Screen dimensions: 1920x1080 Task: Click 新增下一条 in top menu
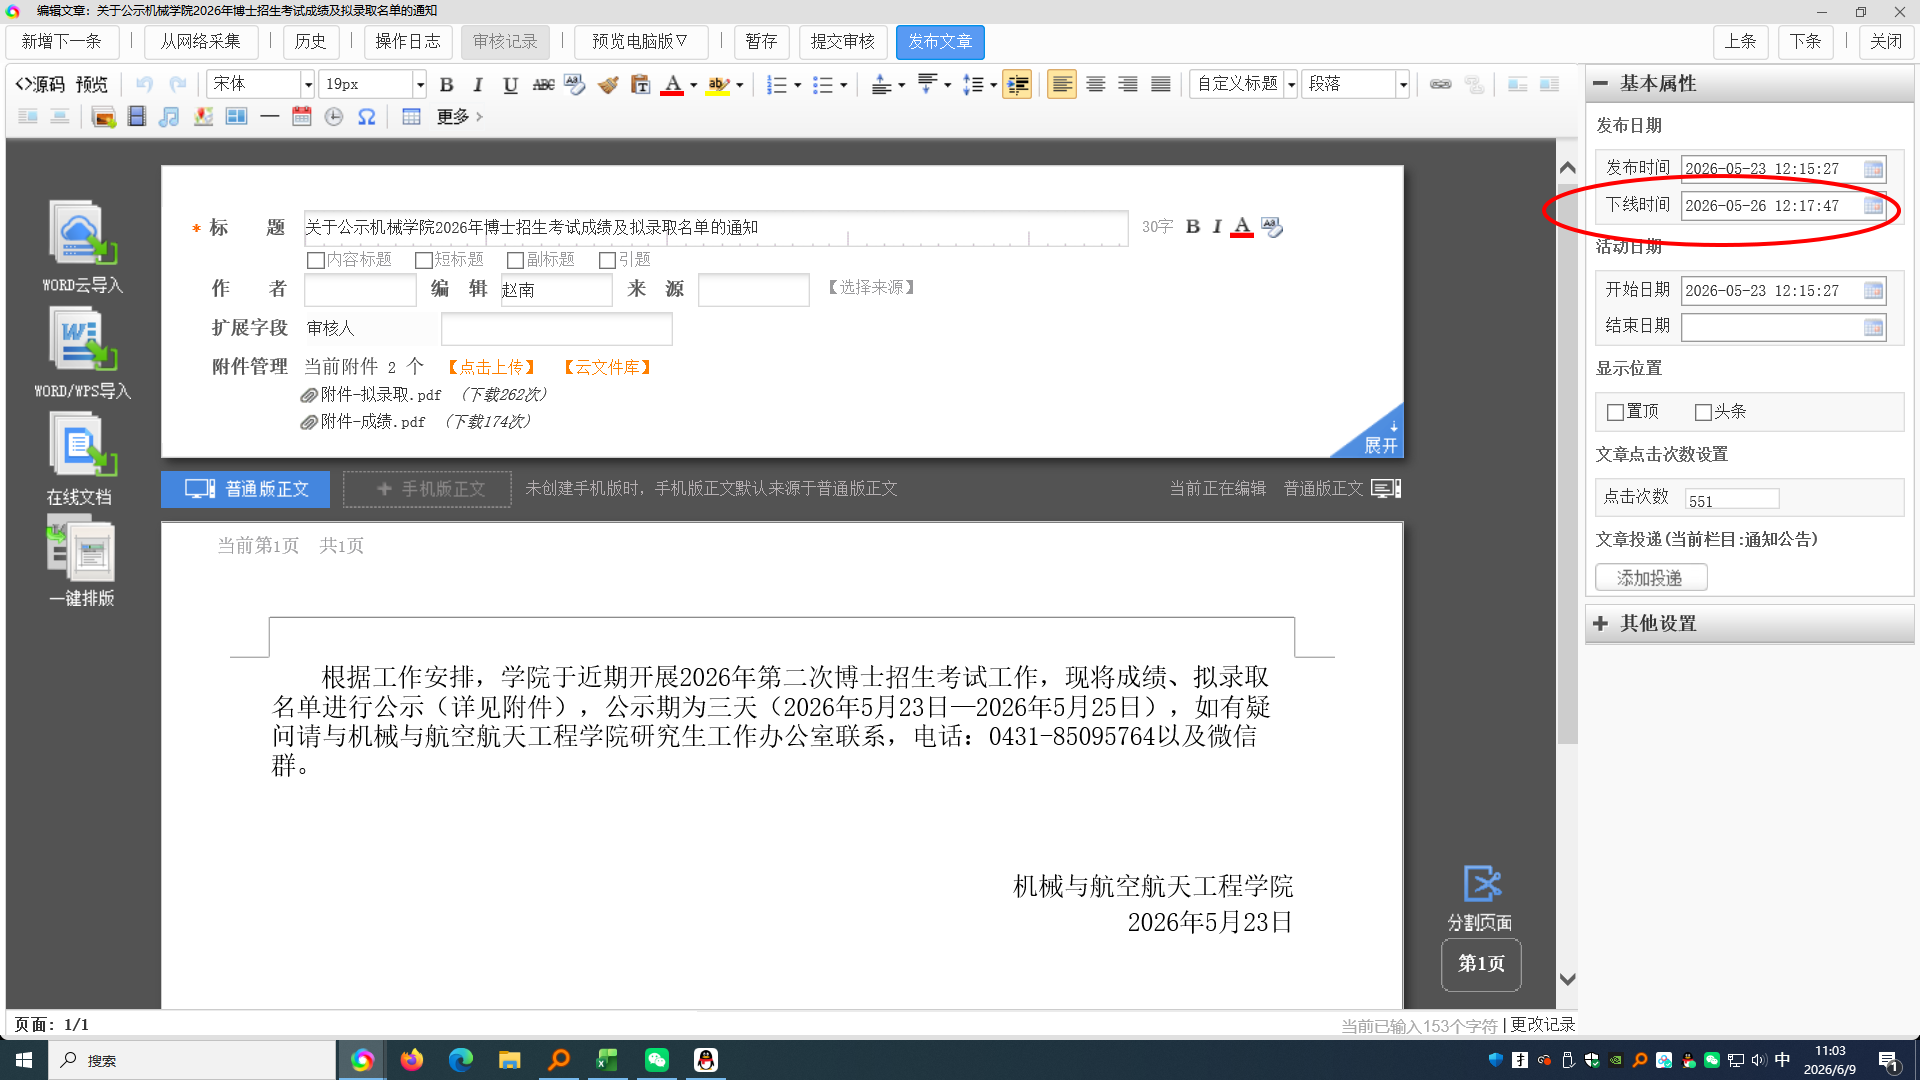(62, 42)
